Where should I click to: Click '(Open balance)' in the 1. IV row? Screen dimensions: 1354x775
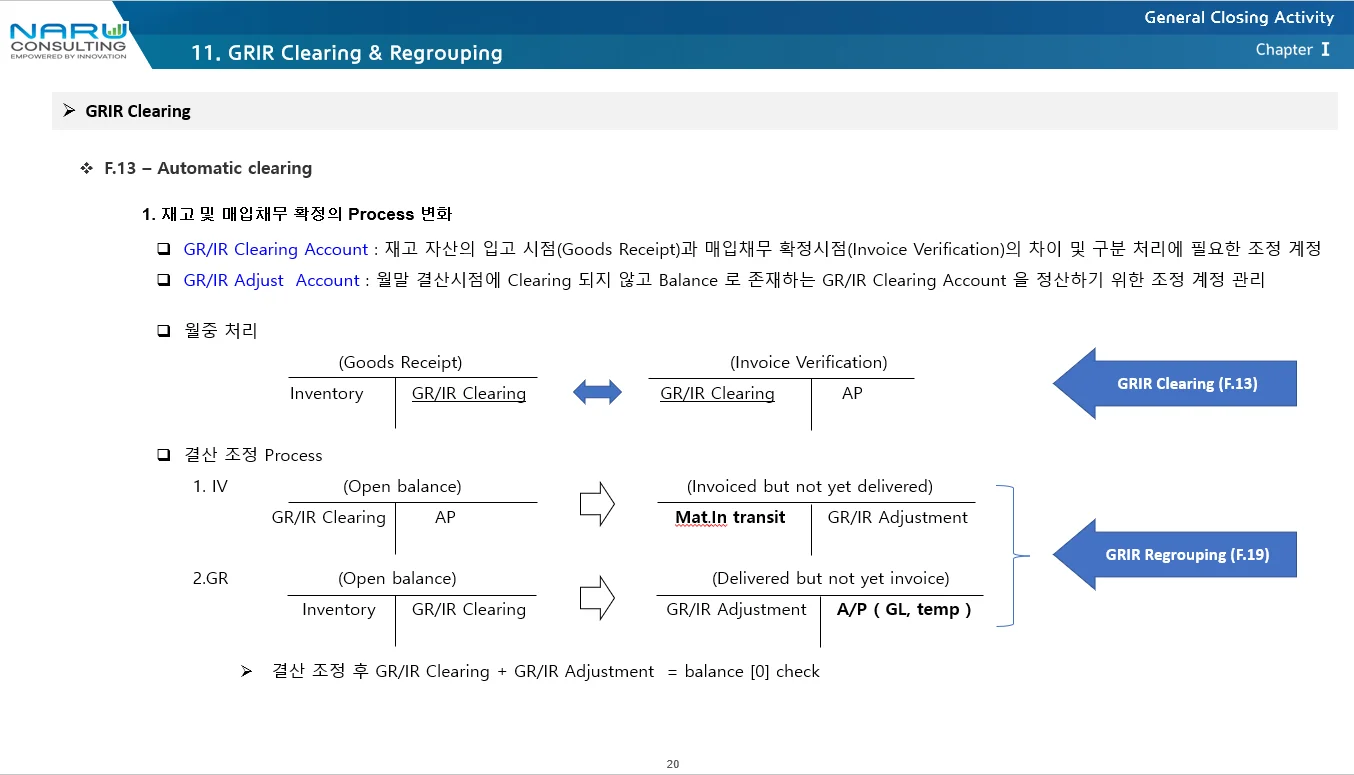tap(403, 486)
